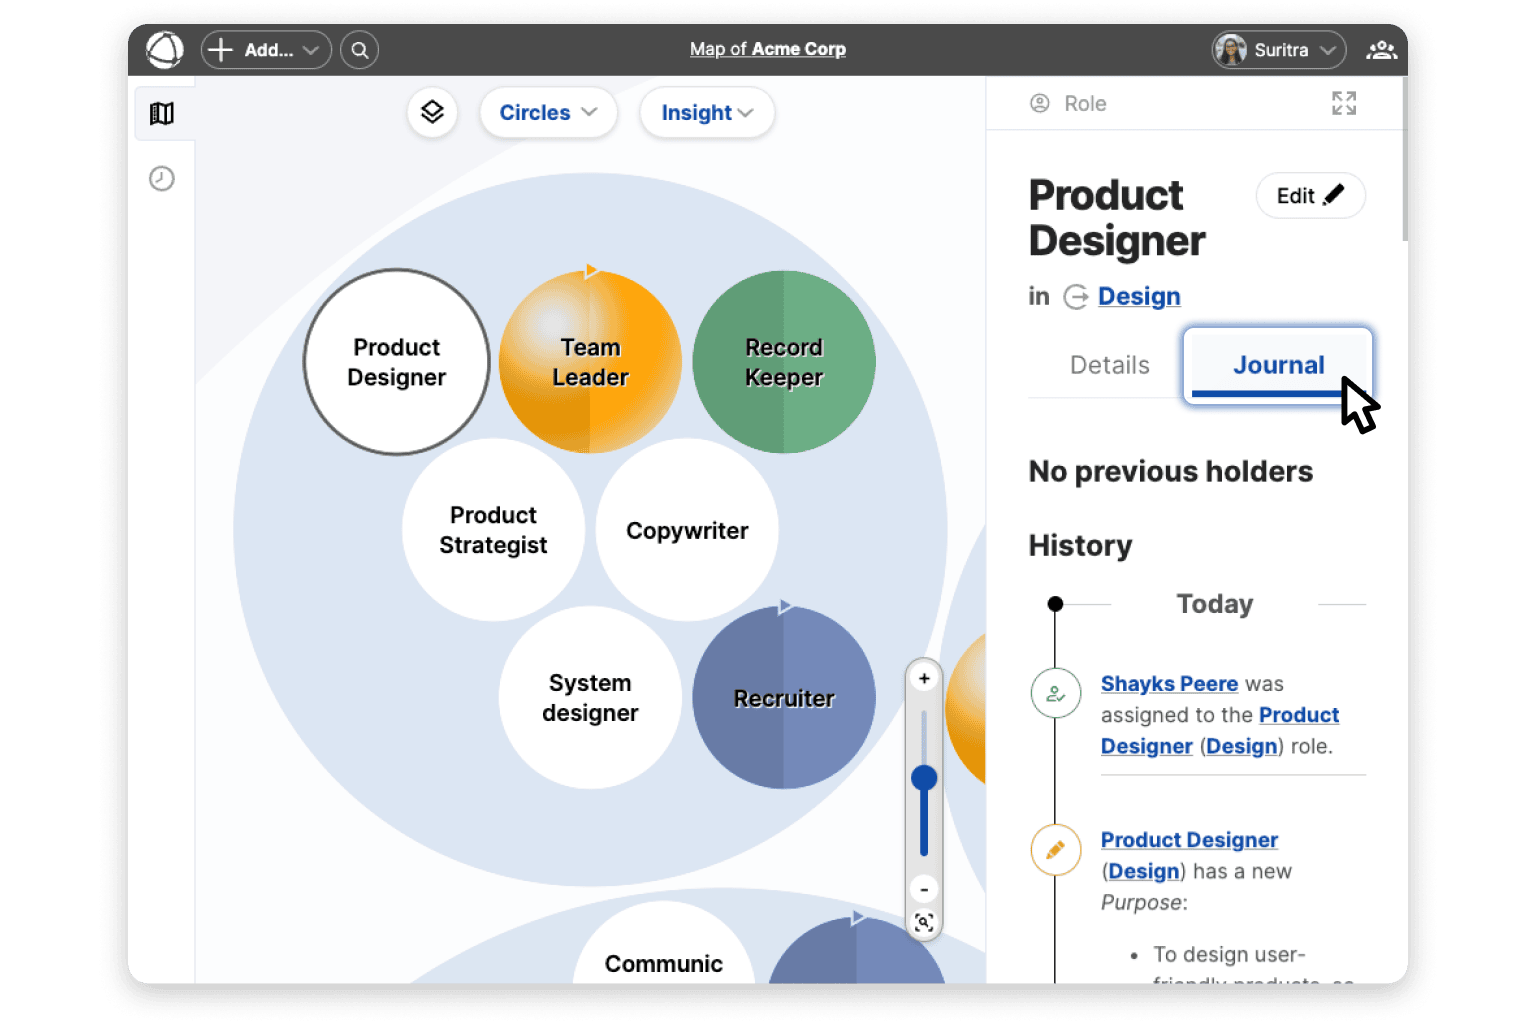
Task: Click the fit-to-view zoom icon
Action: 924,922
